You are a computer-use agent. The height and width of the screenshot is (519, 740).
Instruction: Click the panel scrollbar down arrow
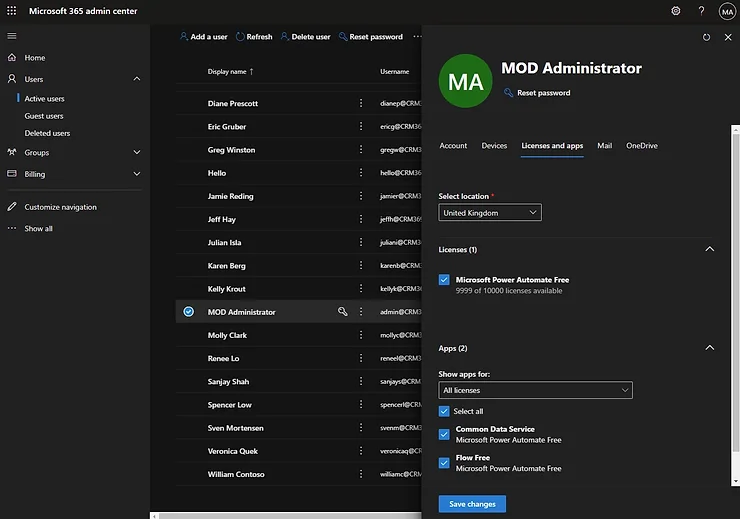pos(735,481)
